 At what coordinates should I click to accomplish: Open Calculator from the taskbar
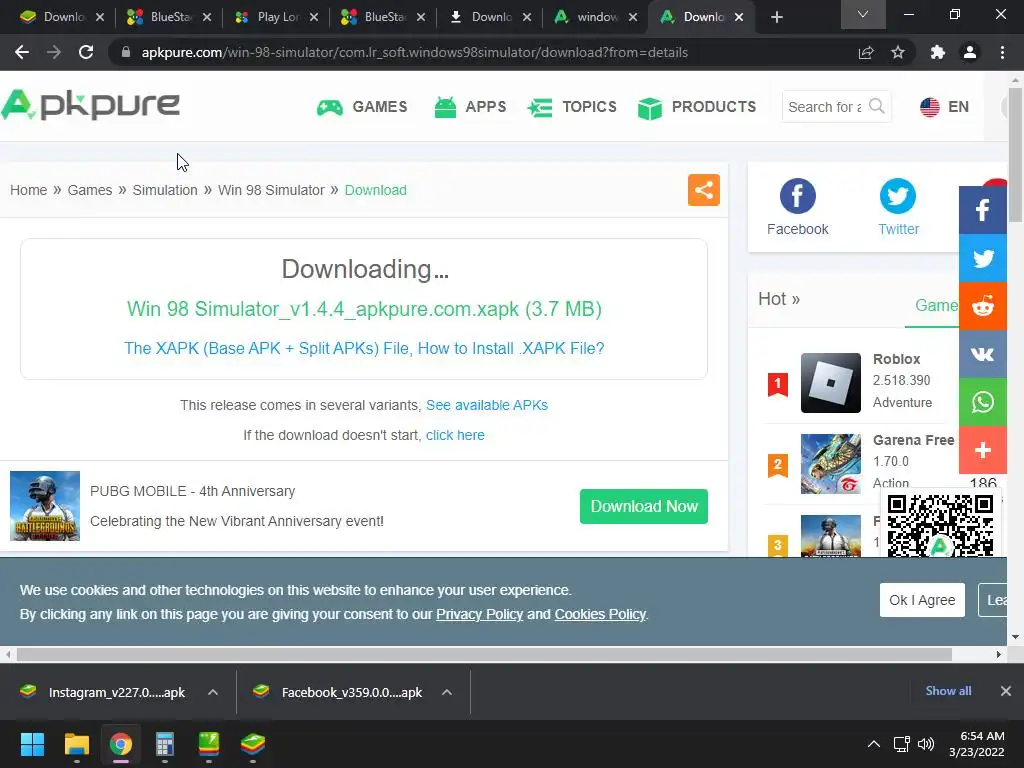(x=165, y=744)
